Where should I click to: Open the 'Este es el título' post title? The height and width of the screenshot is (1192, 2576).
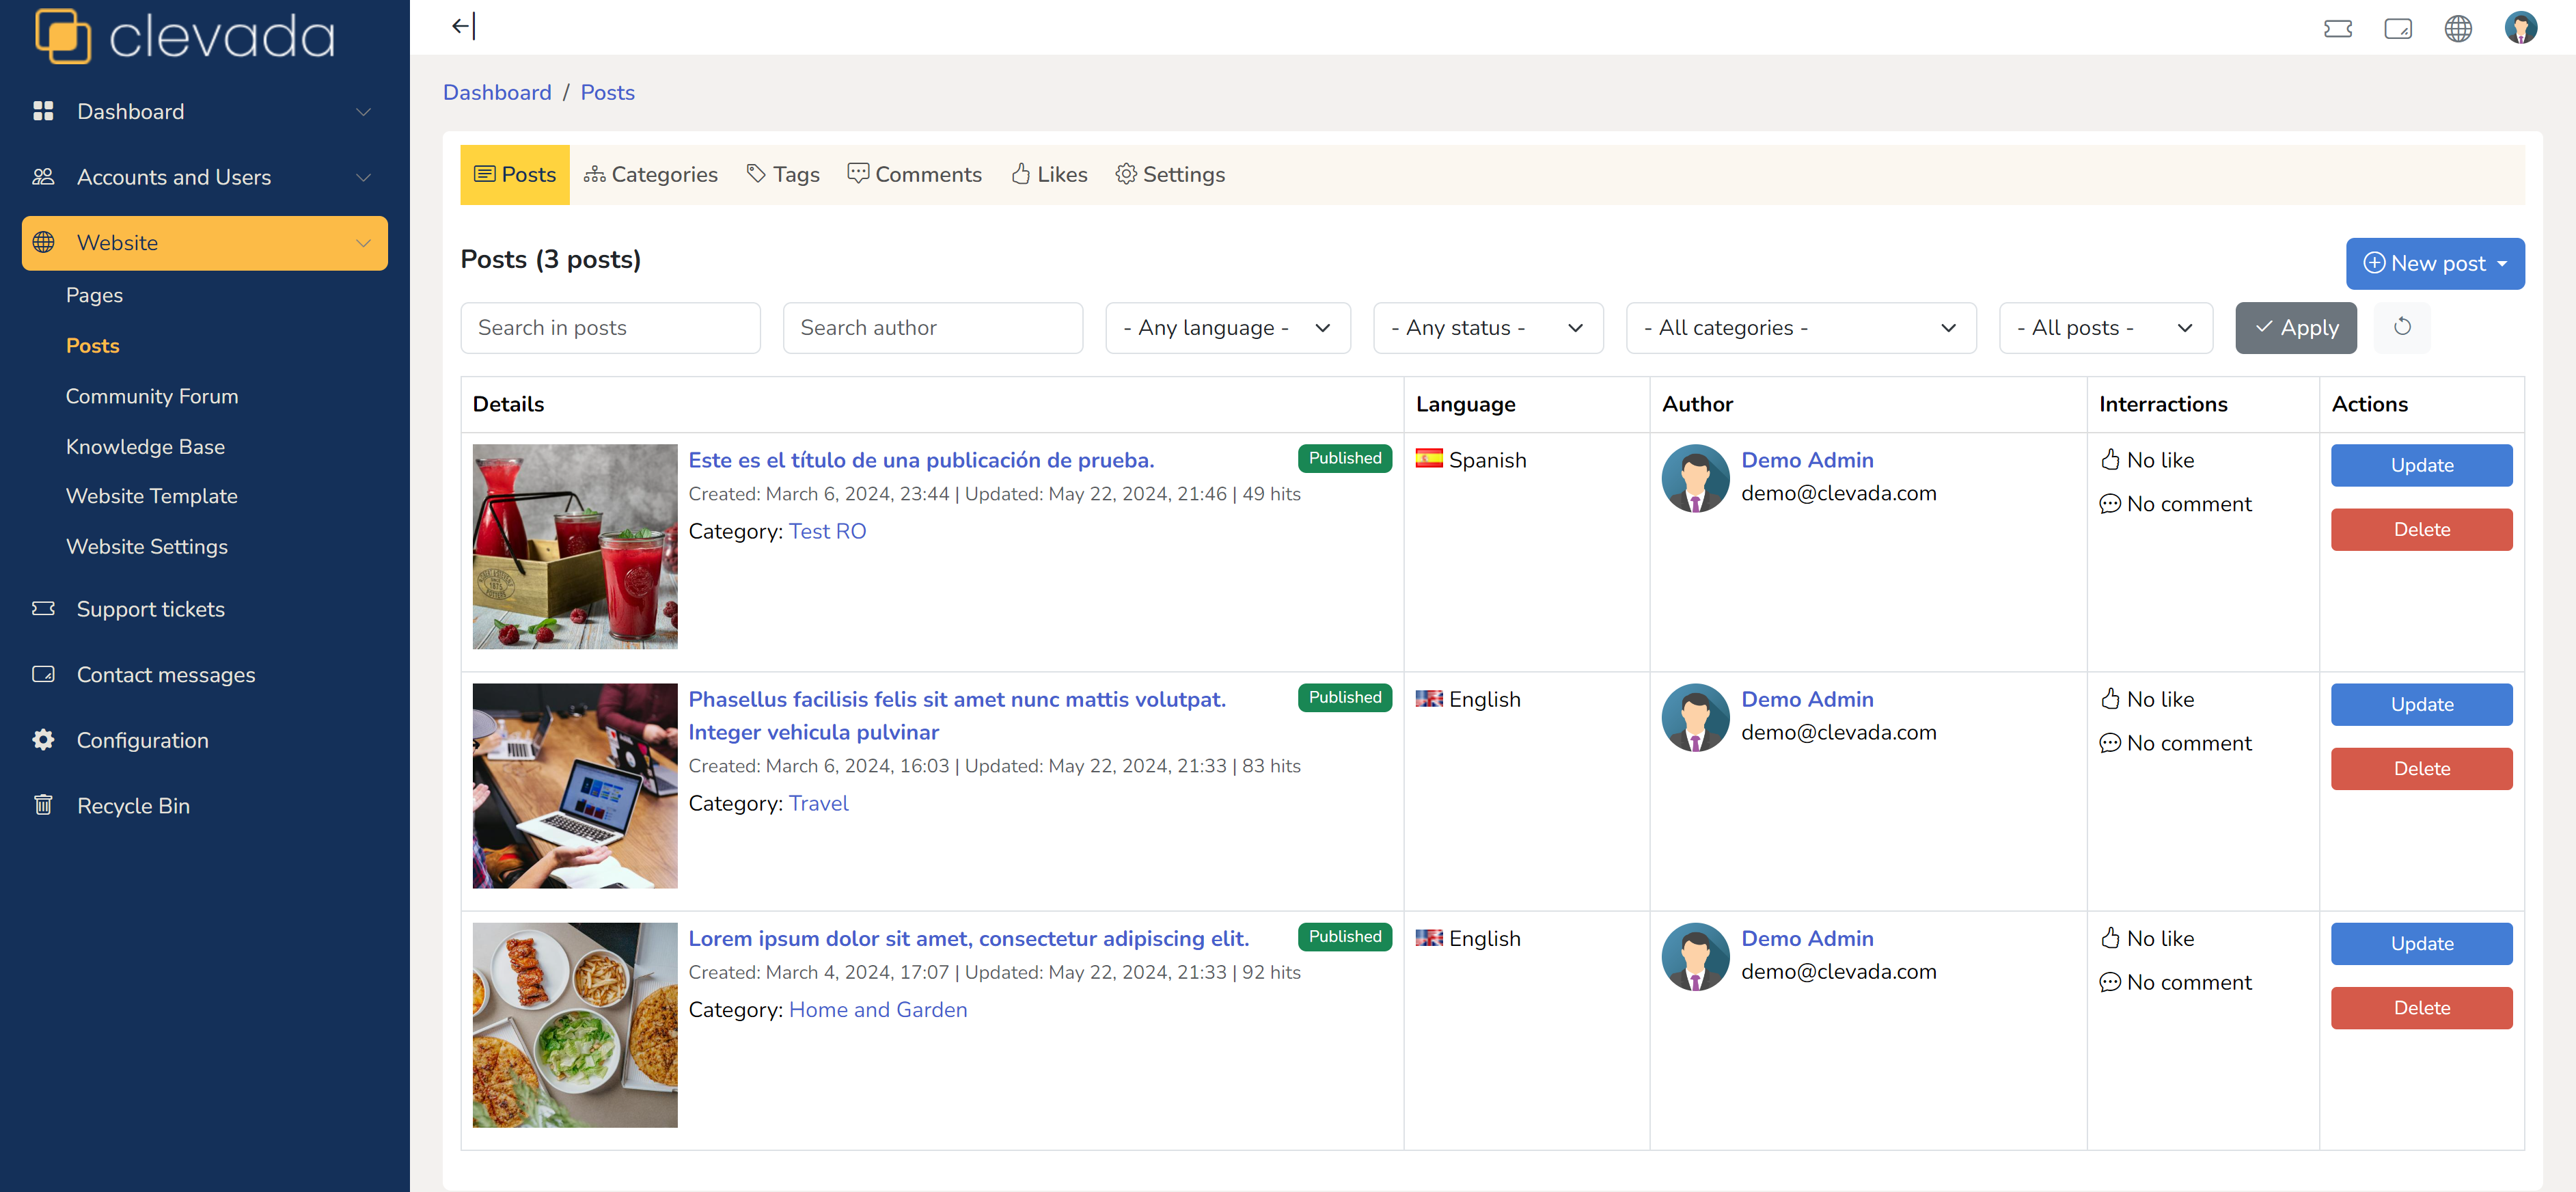click(921, 460)
